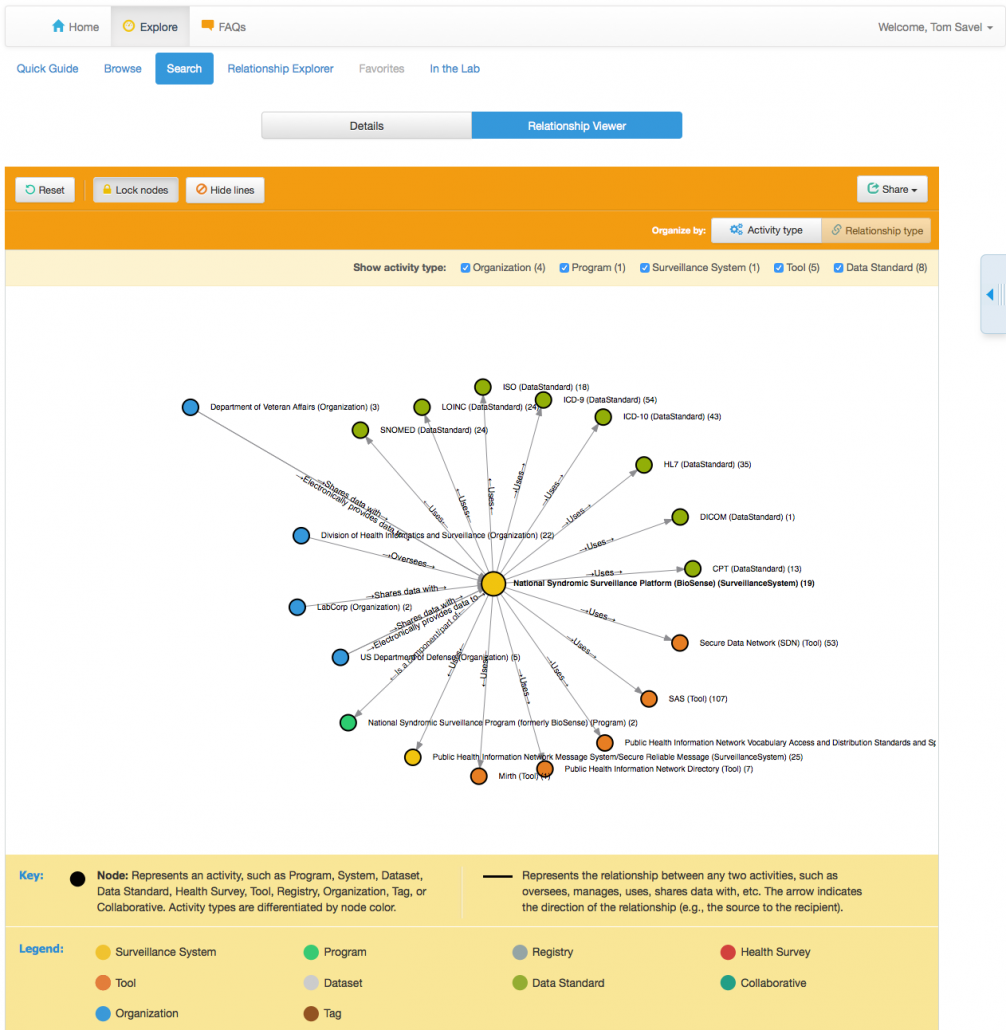Reset the relationship graph
1006x1030 pixels.
coord(45,190)
